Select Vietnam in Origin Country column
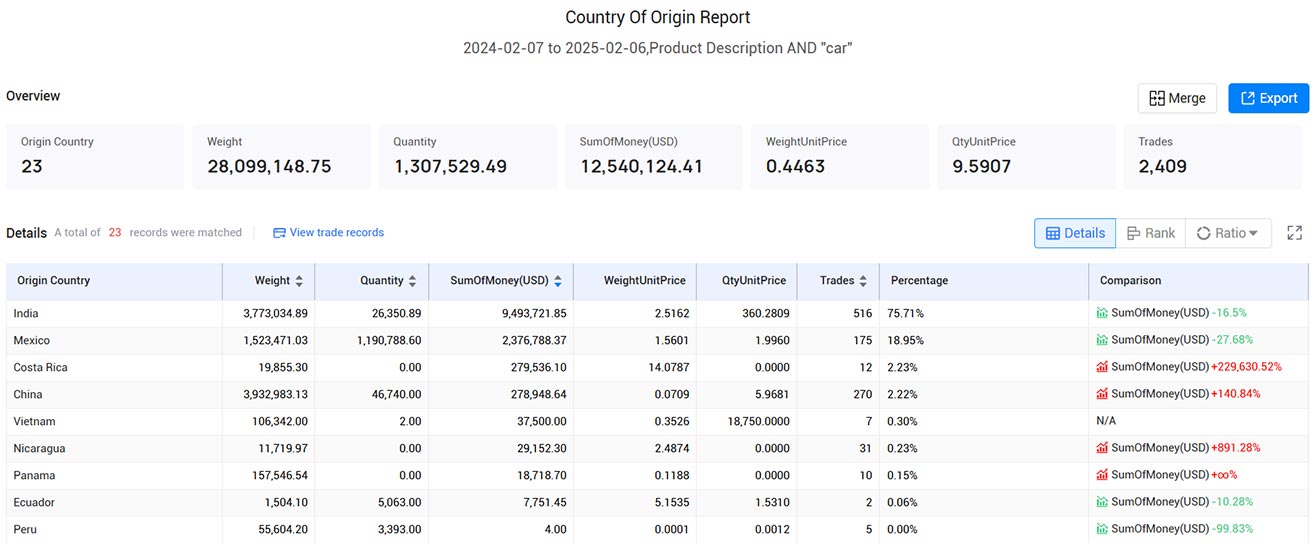This screenshot has width=1314, height=543. click(x=34, y=421)
